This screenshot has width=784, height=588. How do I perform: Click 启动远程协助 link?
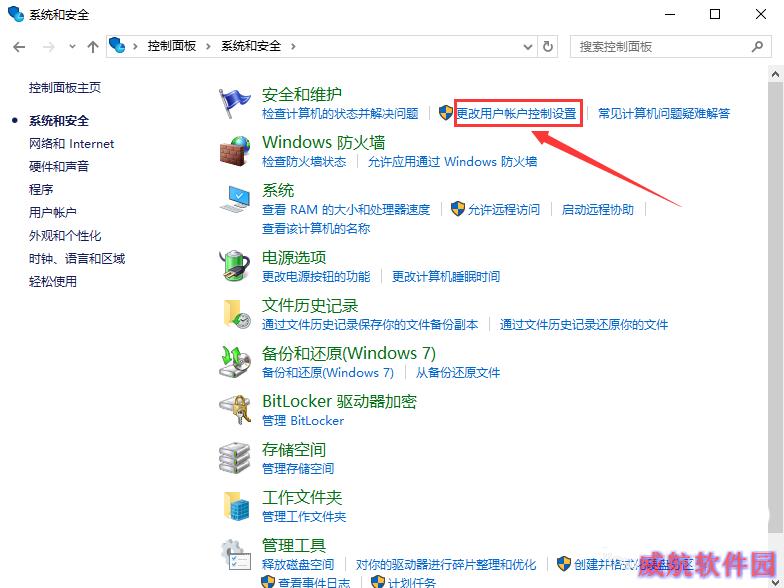[x=598, y=210]
